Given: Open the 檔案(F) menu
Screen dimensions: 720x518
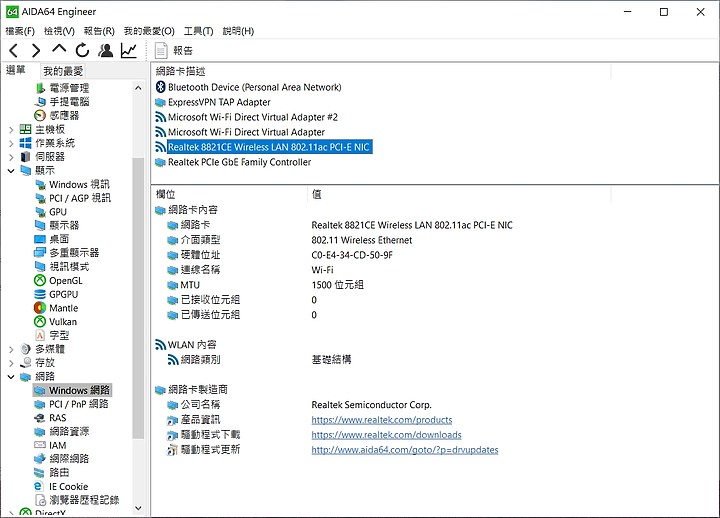Looking at the screenshot, I should [20, 31].
